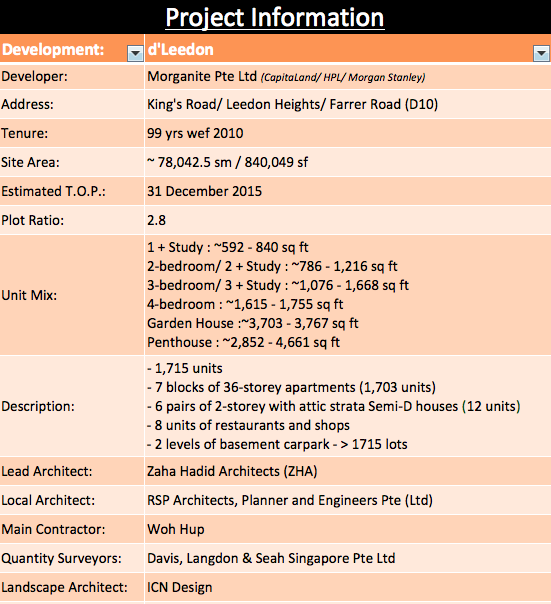Viewport: 551px width, 604px height.
Task: Select the '7 blocks of 36-storey apartments' line
Action: tap(291, 387)
